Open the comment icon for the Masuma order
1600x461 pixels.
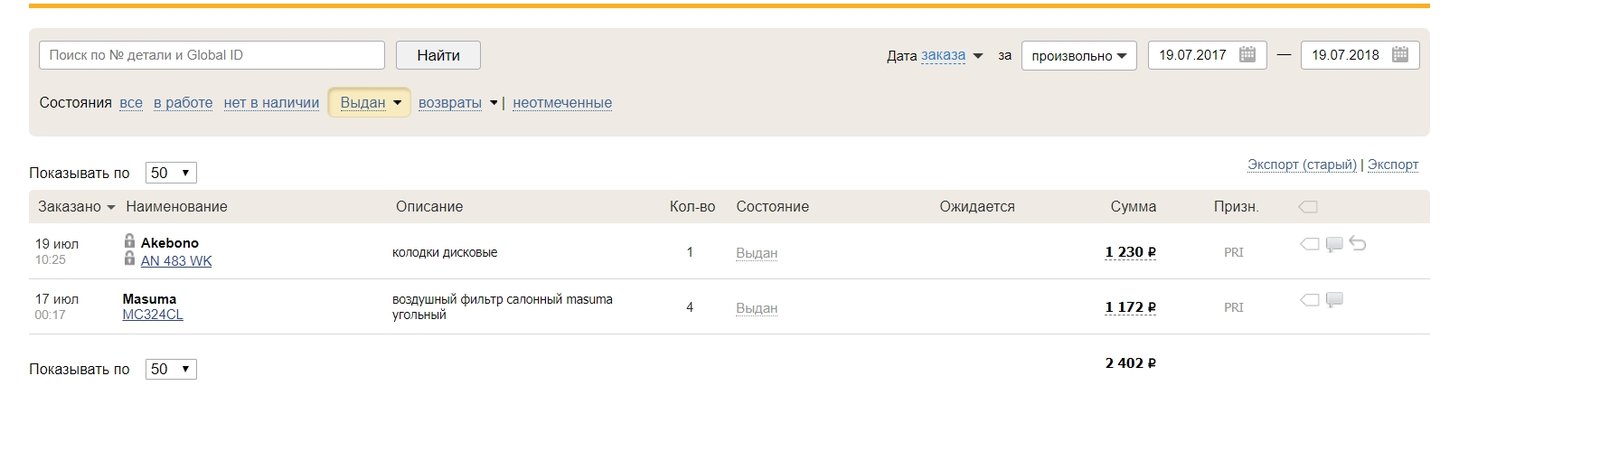(1334, 301)
